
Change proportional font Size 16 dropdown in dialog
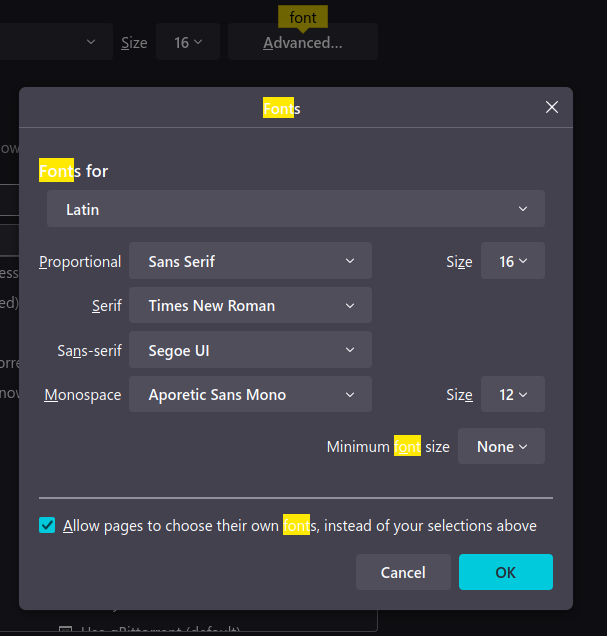click(x=513, y=261)
